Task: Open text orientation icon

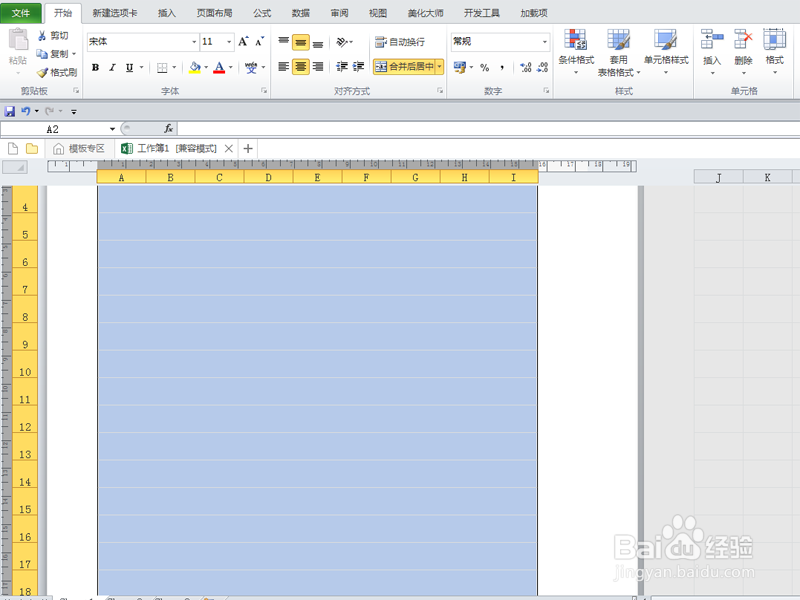Action: 342,42
